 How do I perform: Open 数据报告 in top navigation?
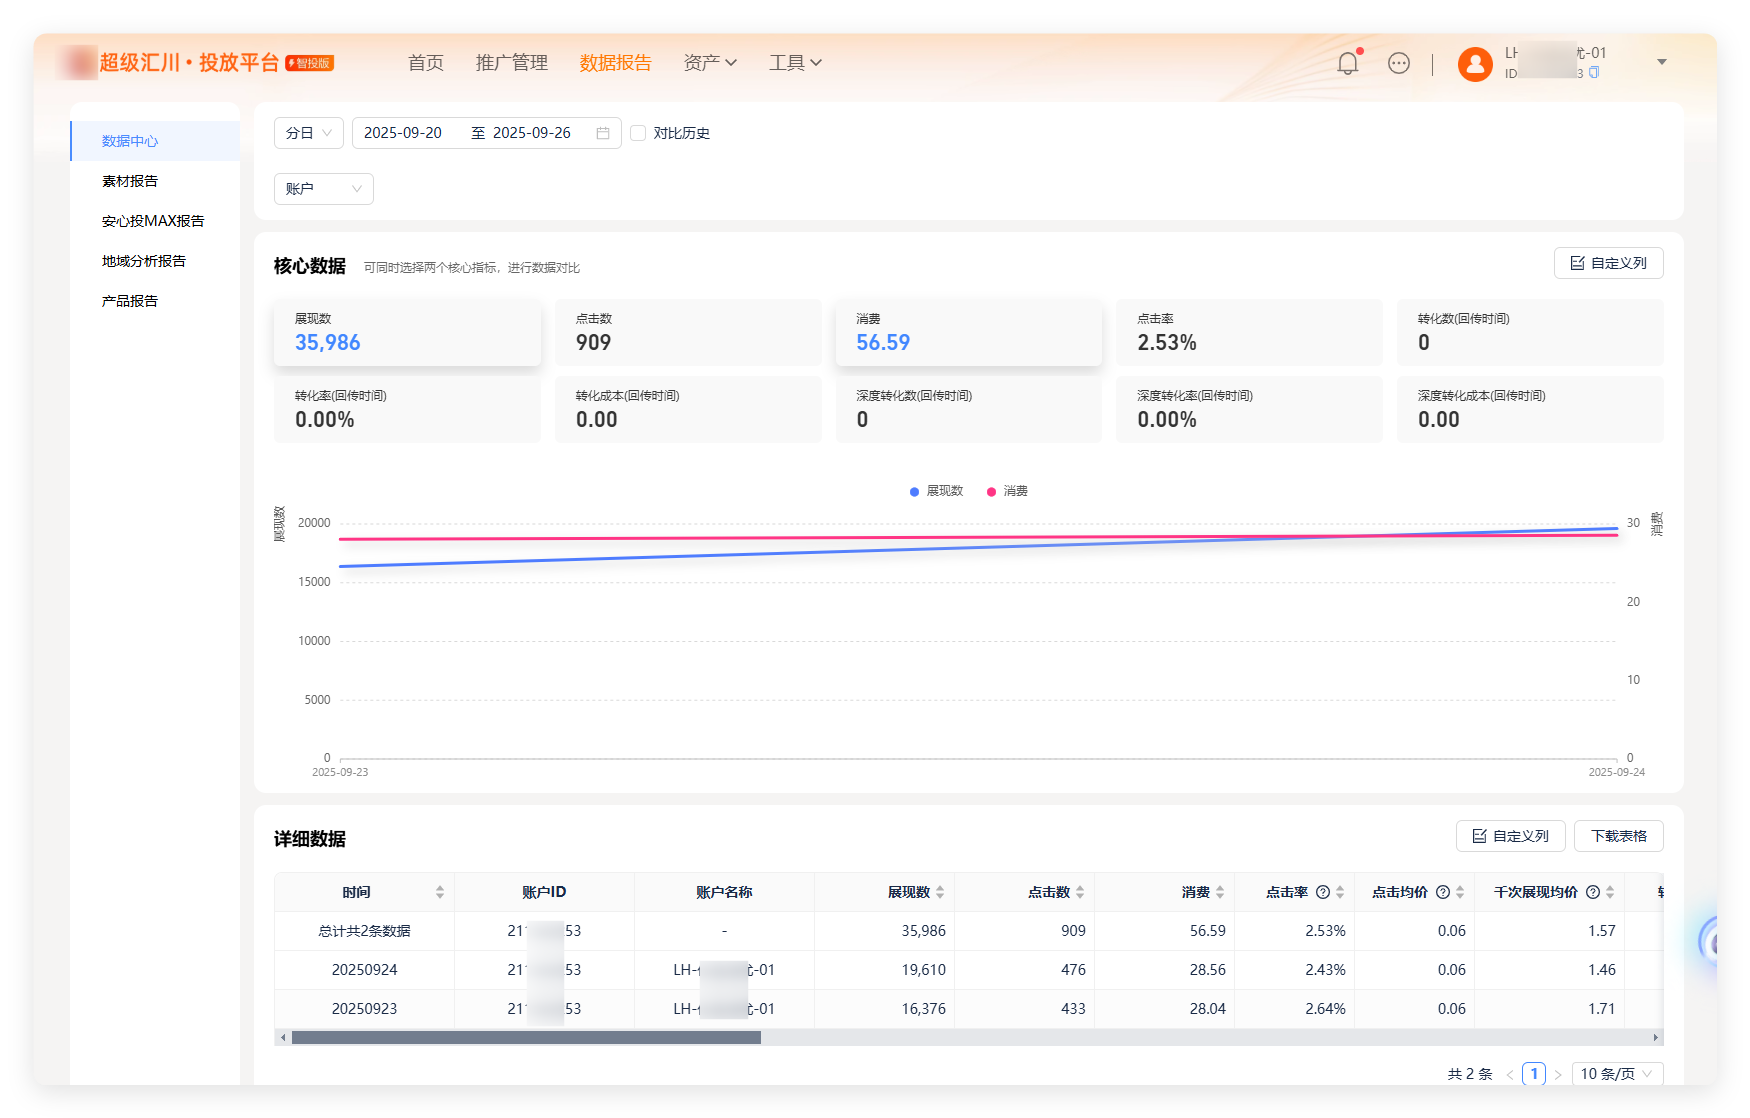point(616,63)
